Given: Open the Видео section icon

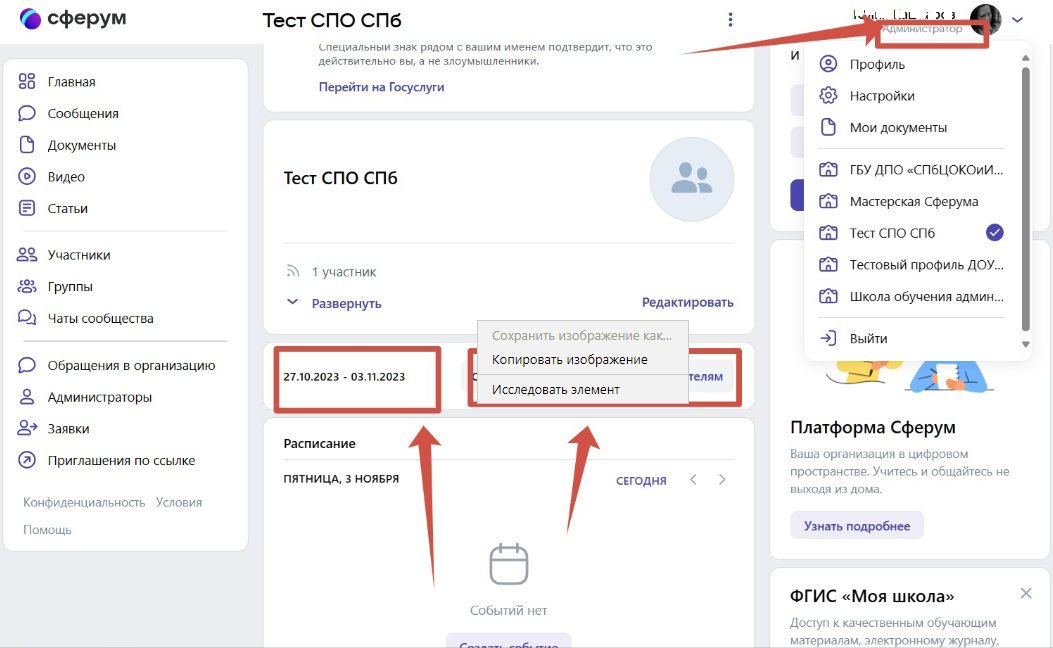Looking at the screenshot, I should [27, 177].
